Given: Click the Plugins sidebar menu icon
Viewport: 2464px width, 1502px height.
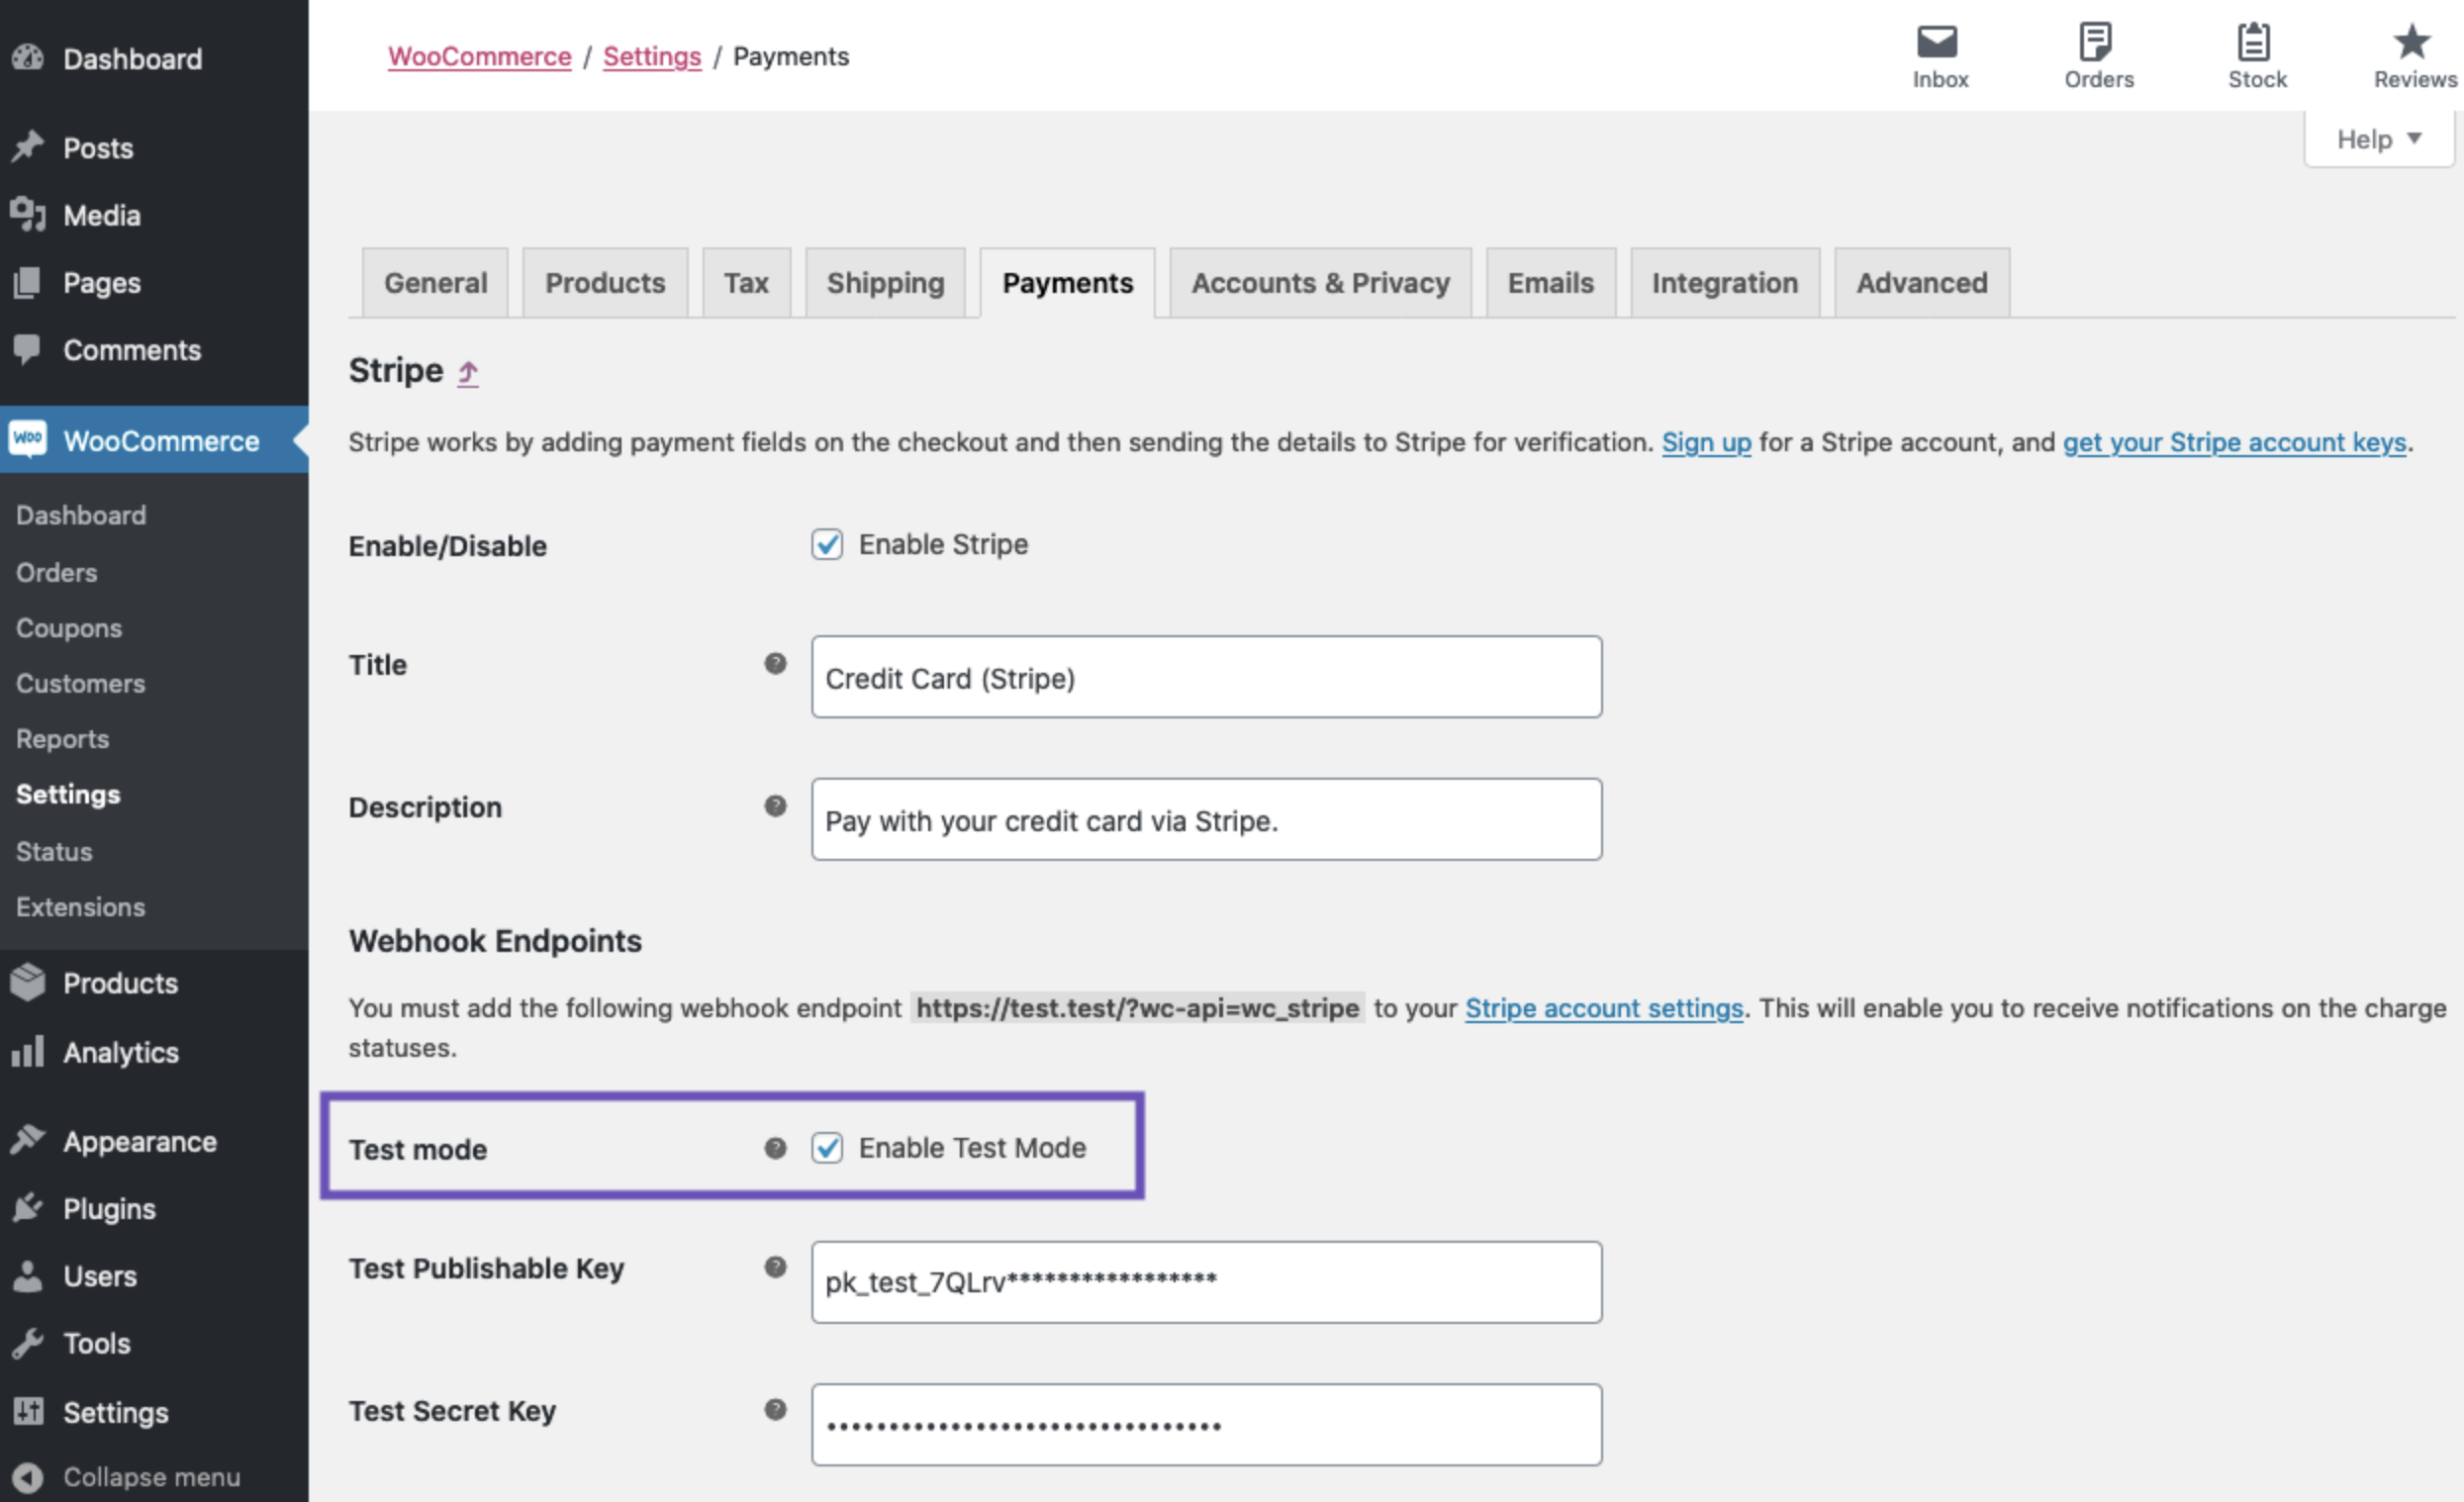Looking at the screenshot, I should pos(28,1208).
